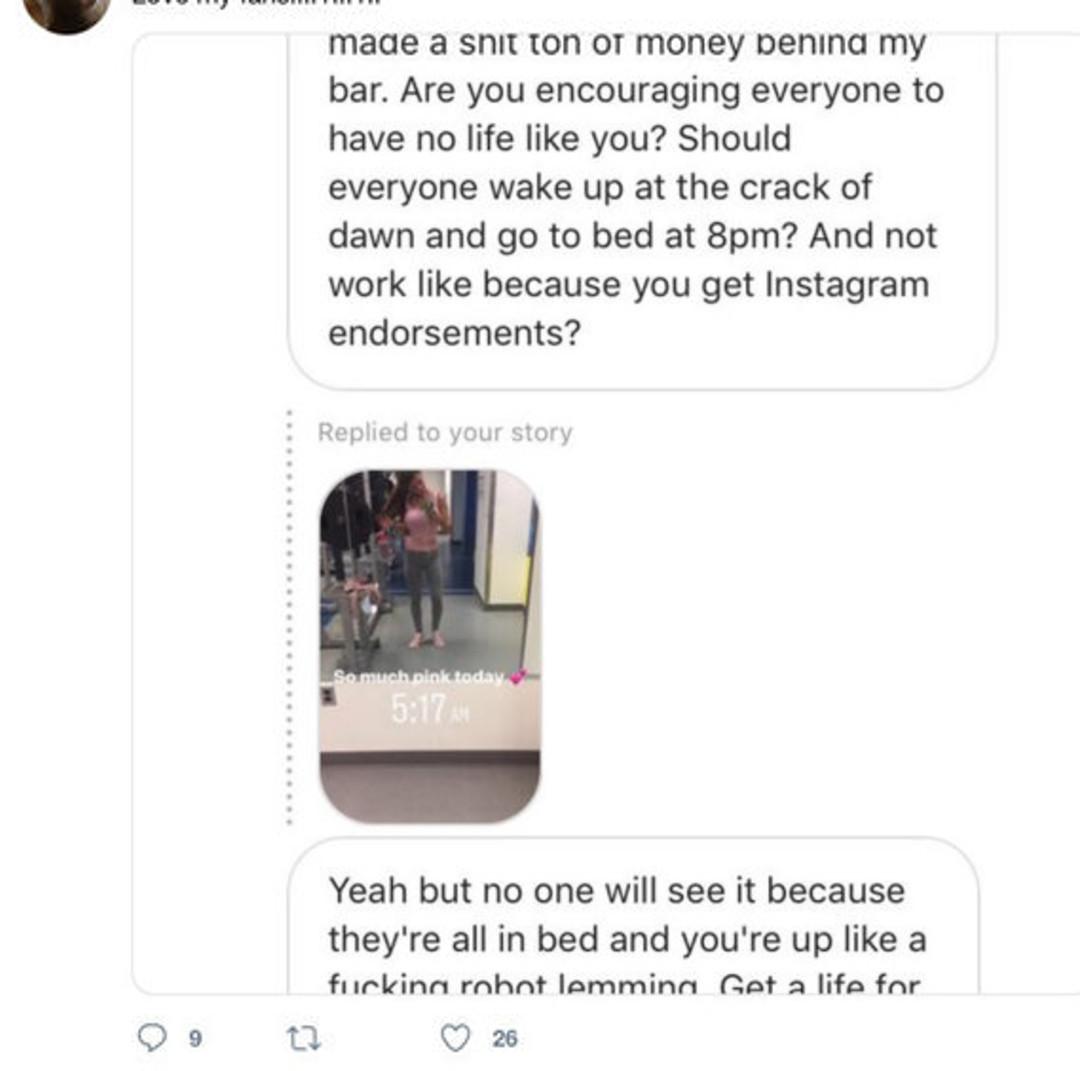Viewport: 1080px width, 1071px height.
Task: Open the profile avatar at top left
Action: [x=67, y=10]
